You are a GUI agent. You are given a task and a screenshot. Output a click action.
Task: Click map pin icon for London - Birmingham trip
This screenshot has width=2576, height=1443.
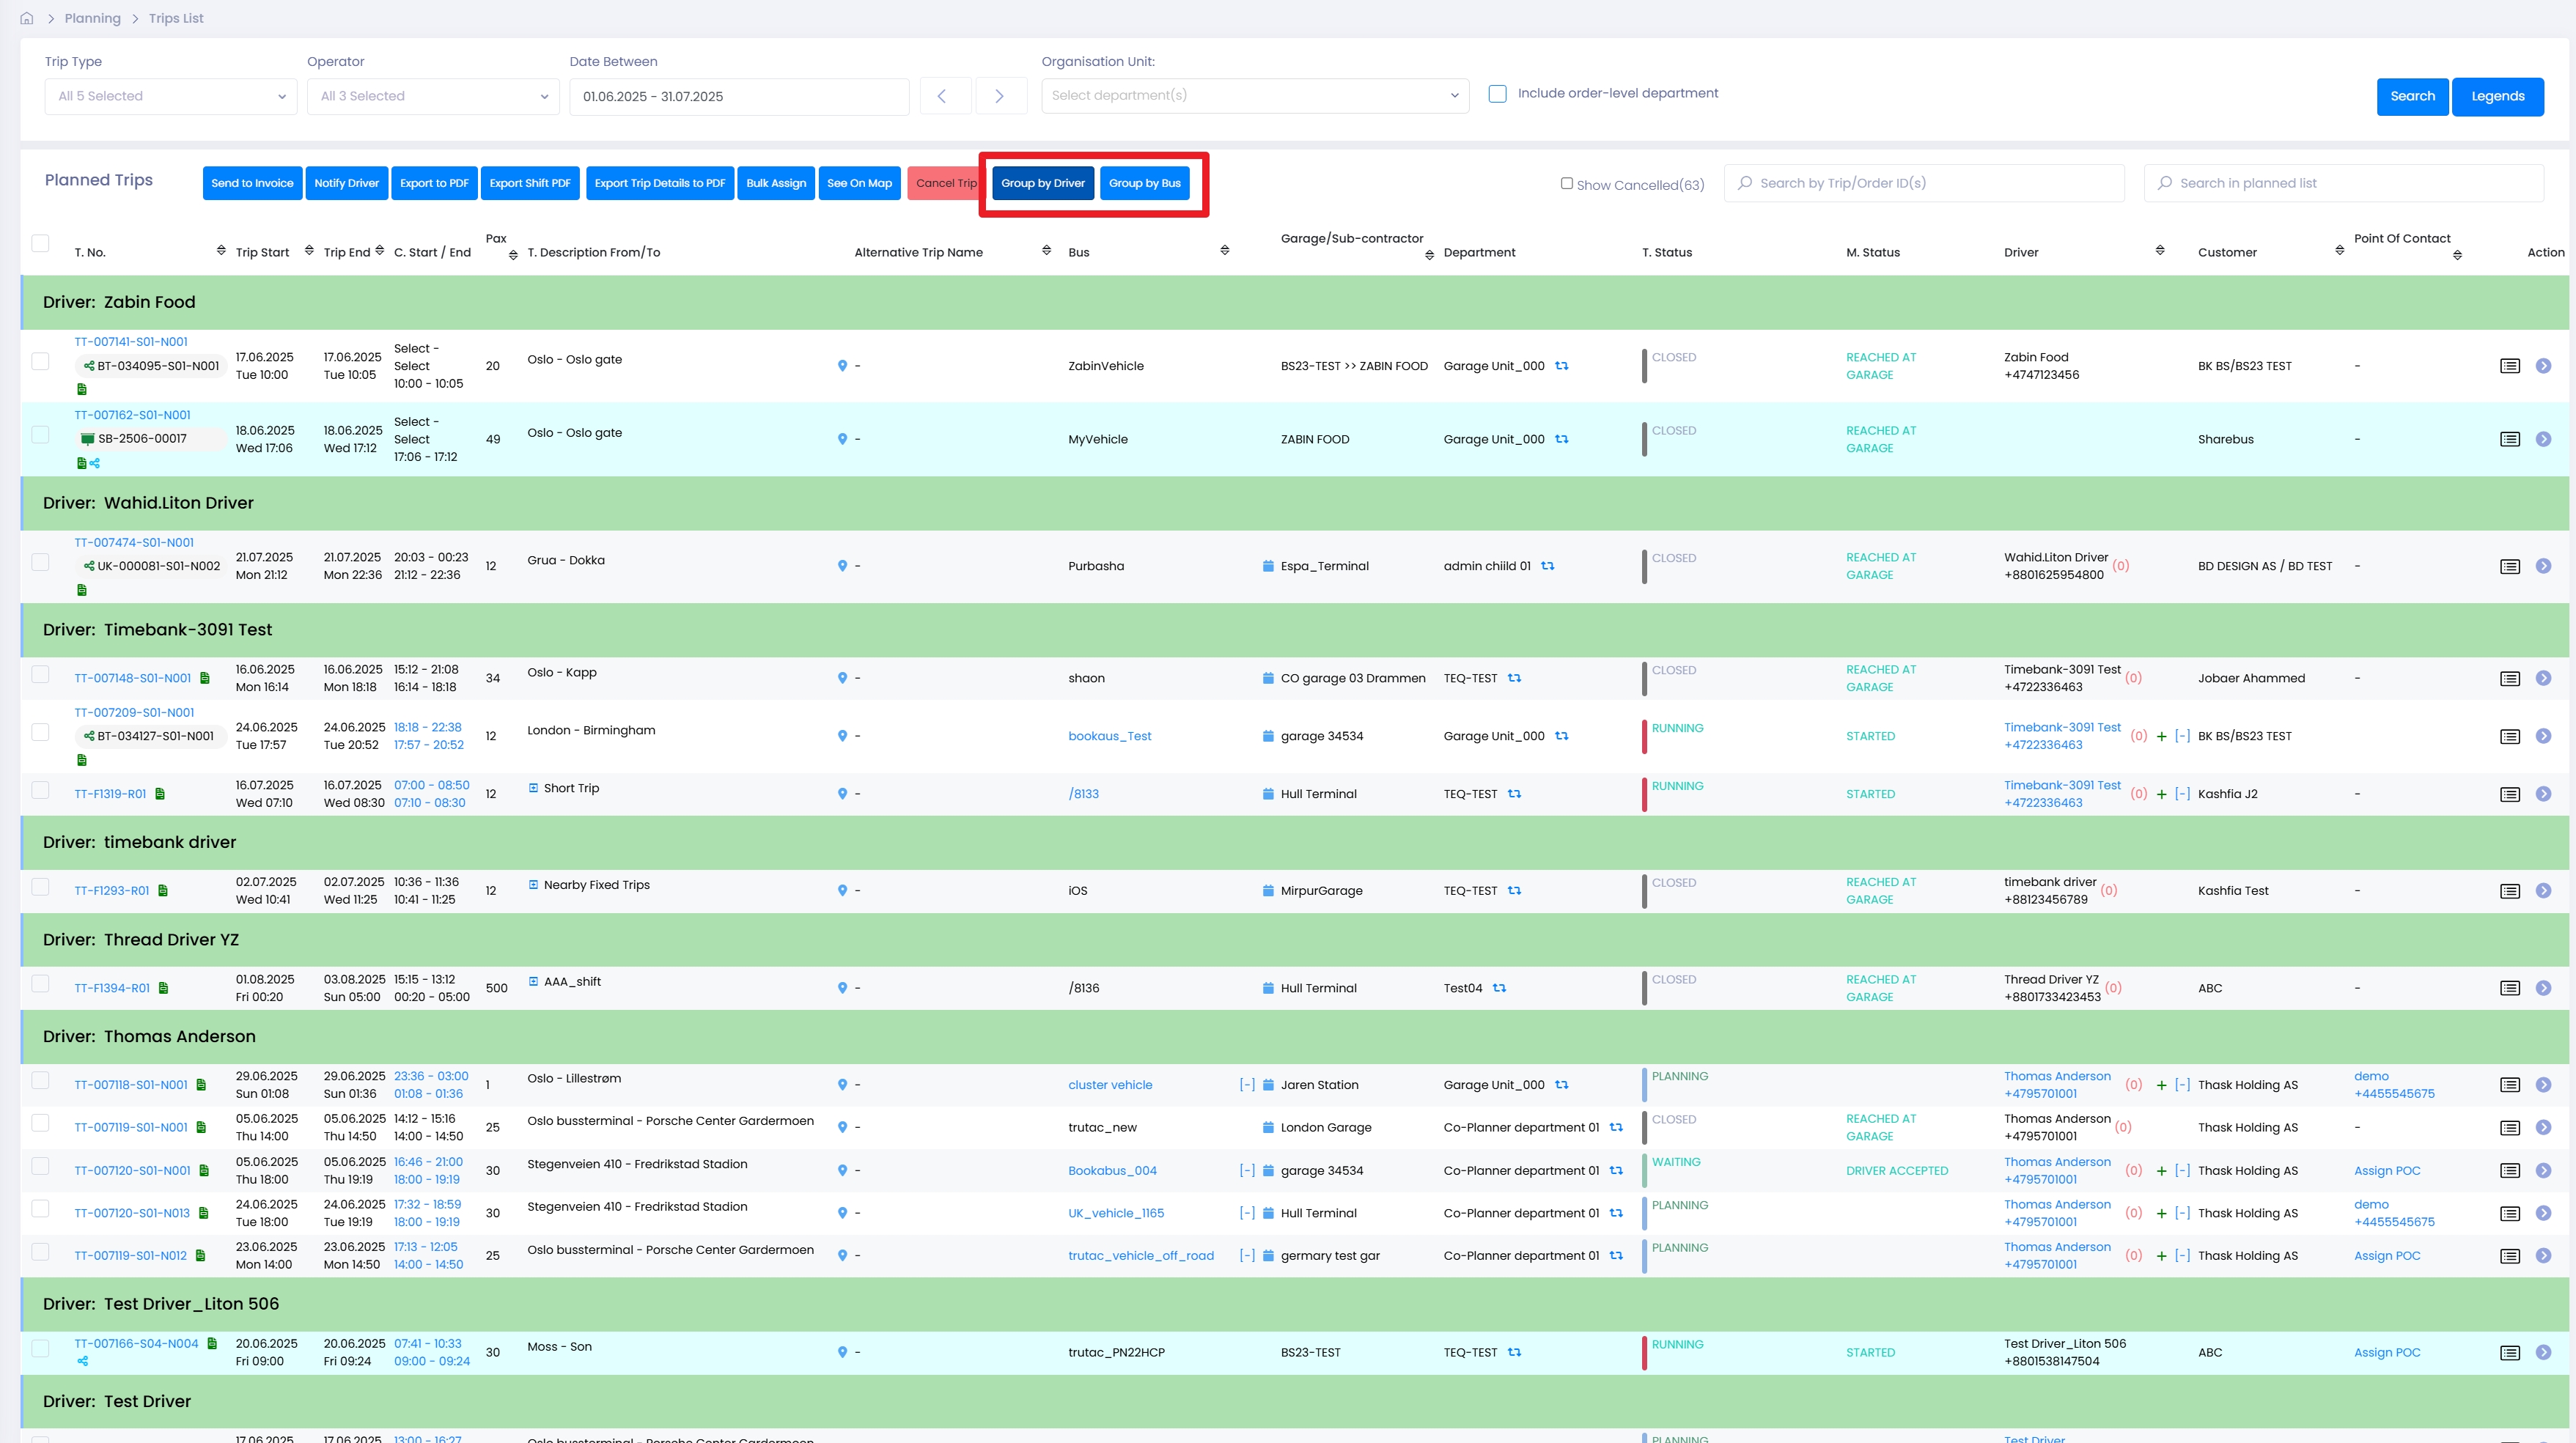click(x=842, y=736)
